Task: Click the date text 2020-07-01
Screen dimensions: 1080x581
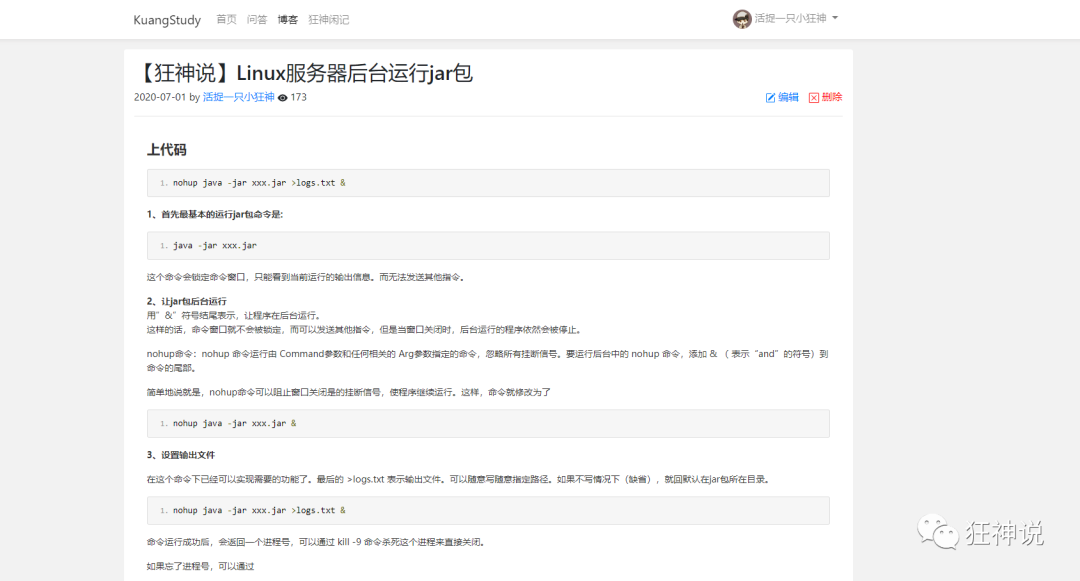Action: coord(160,97)
